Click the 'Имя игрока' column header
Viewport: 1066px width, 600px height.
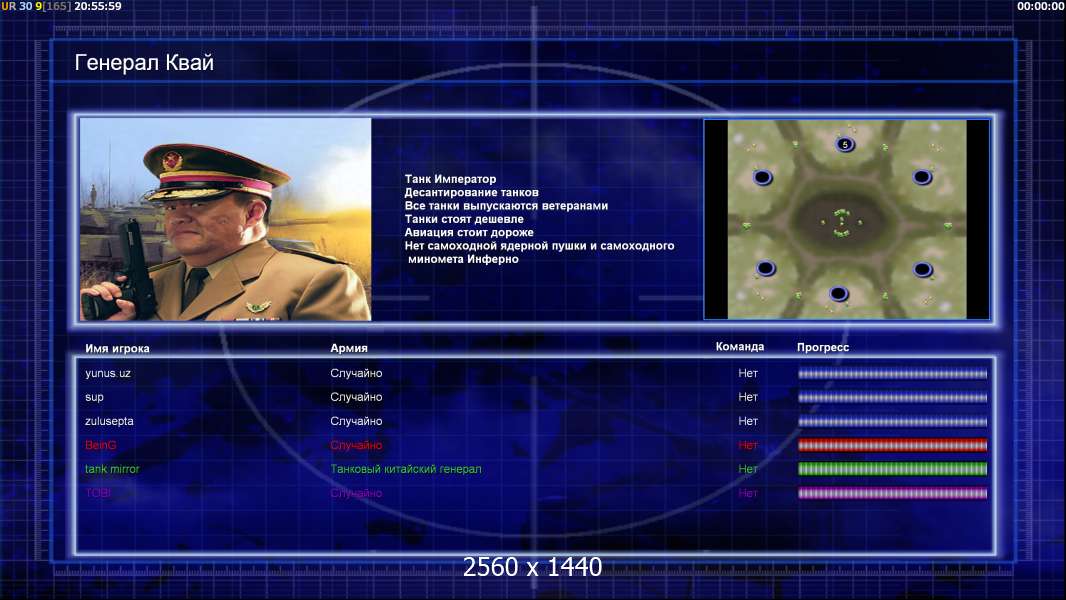click(118, 349)
